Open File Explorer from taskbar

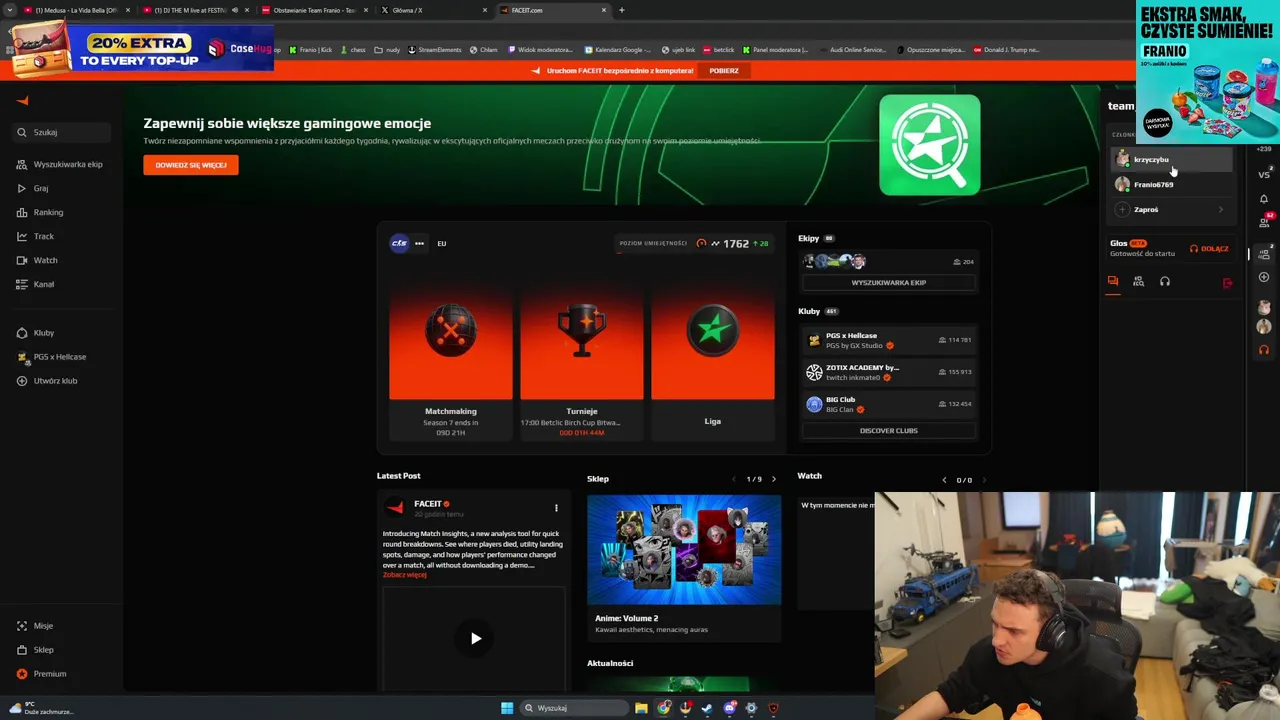click(x=641, y=708)
